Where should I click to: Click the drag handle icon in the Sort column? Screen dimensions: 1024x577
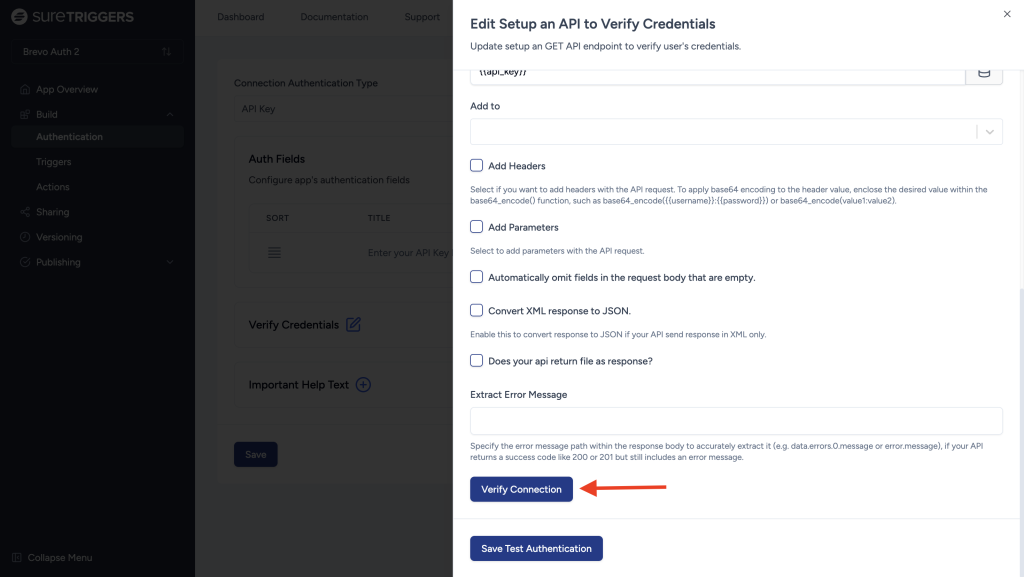tap(274, 253)
